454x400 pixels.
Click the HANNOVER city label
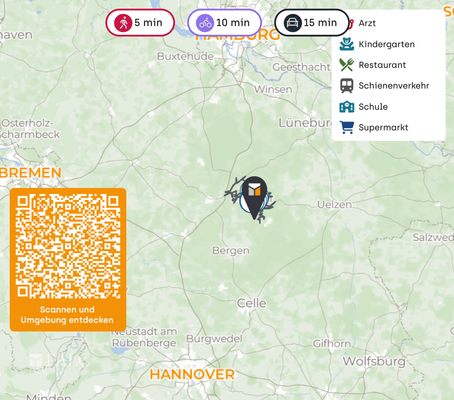click(192, 374)
